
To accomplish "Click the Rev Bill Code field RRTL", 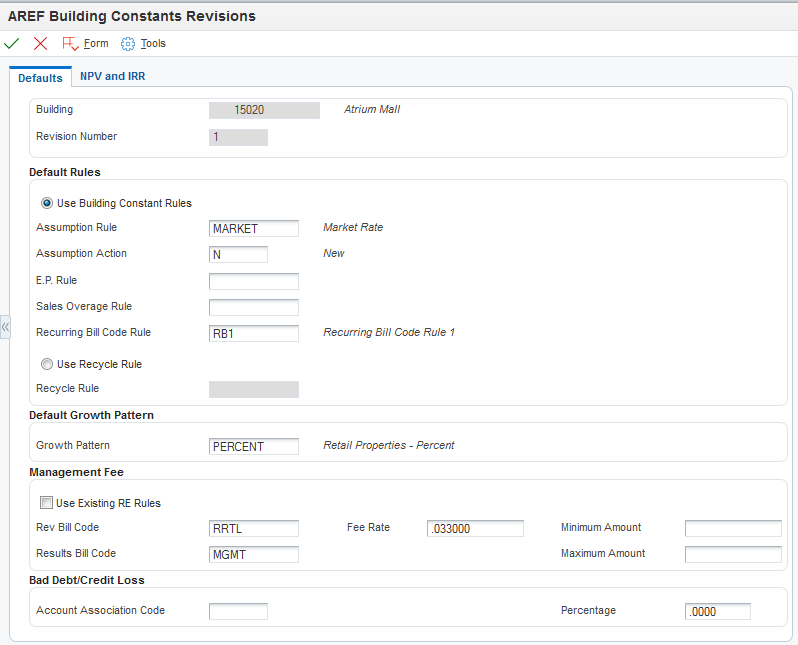I will click(x=253, y=528).
